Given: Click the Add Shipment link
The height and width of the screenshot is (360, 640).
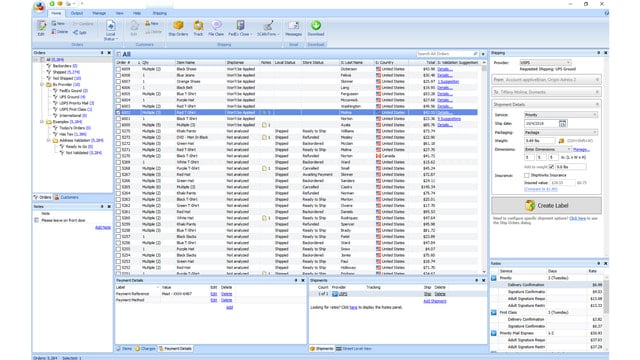Looking at the screenshot, I should click(435, 301).
